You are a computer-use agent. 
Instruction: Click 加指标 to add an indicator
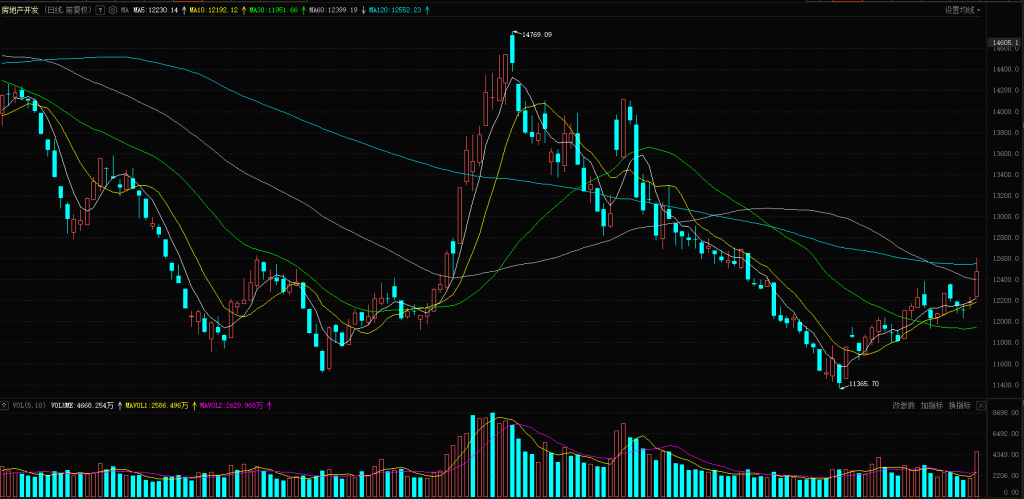pos(932,406)
